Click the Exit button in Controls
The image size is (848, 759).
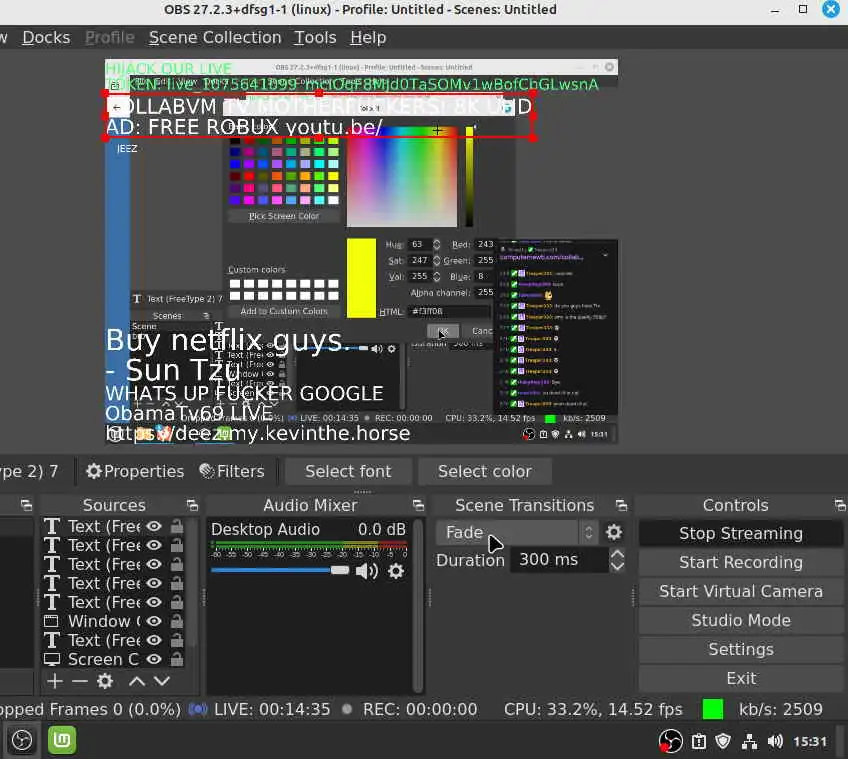pyautogui.click(x=741, y=678)
